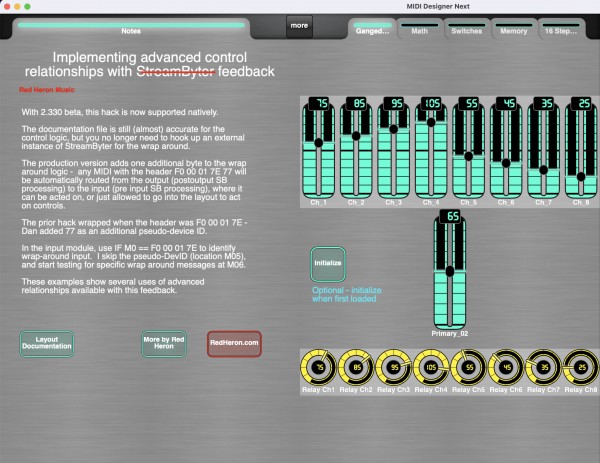600x463 pixels.
Task: Open Layout Documentation button
Action: (47, 343)
